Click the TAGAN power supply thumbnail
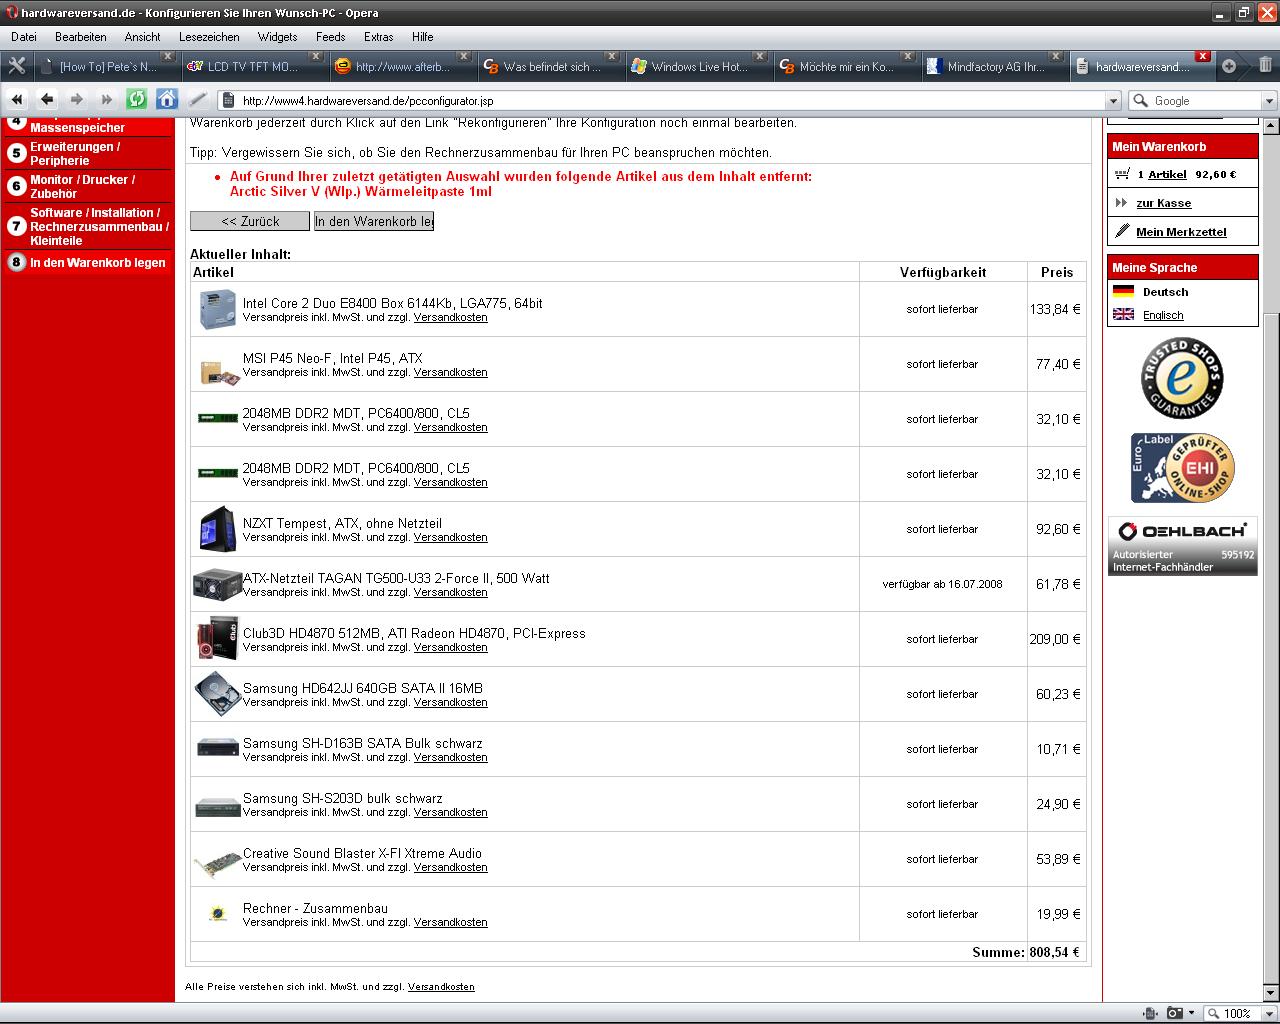The image size is (1280, 1024). (217, 584)
